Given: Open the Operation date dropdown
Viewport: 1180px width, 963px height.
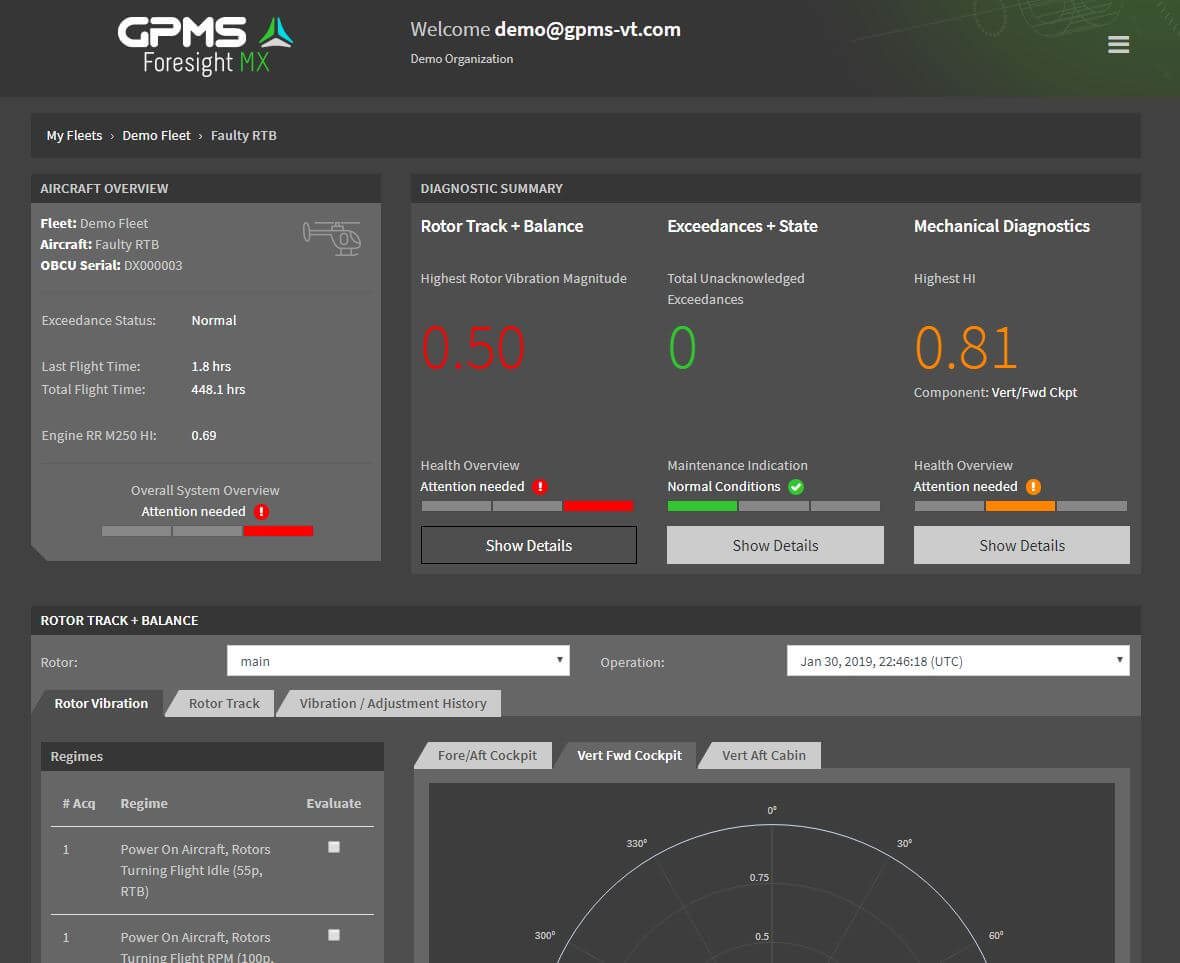Looking at the screenshot, I should point(958,661).
